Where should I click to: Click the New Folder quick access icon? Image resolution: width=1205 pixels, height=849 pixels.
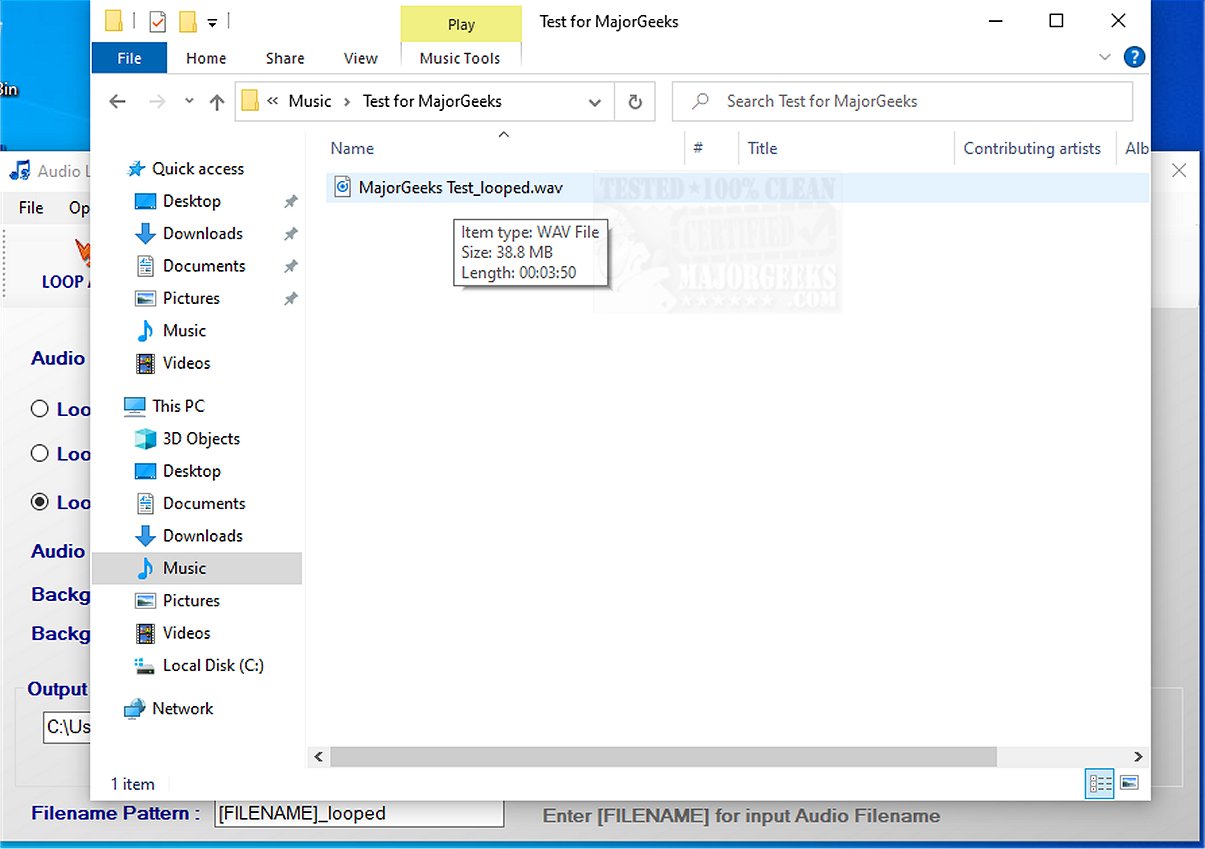click(x=187, y=21)
